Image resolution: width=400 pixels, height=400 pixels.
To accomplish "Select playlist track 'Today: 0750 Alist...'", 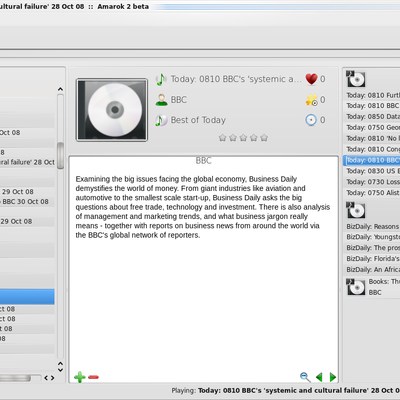I will pos(372,193).
